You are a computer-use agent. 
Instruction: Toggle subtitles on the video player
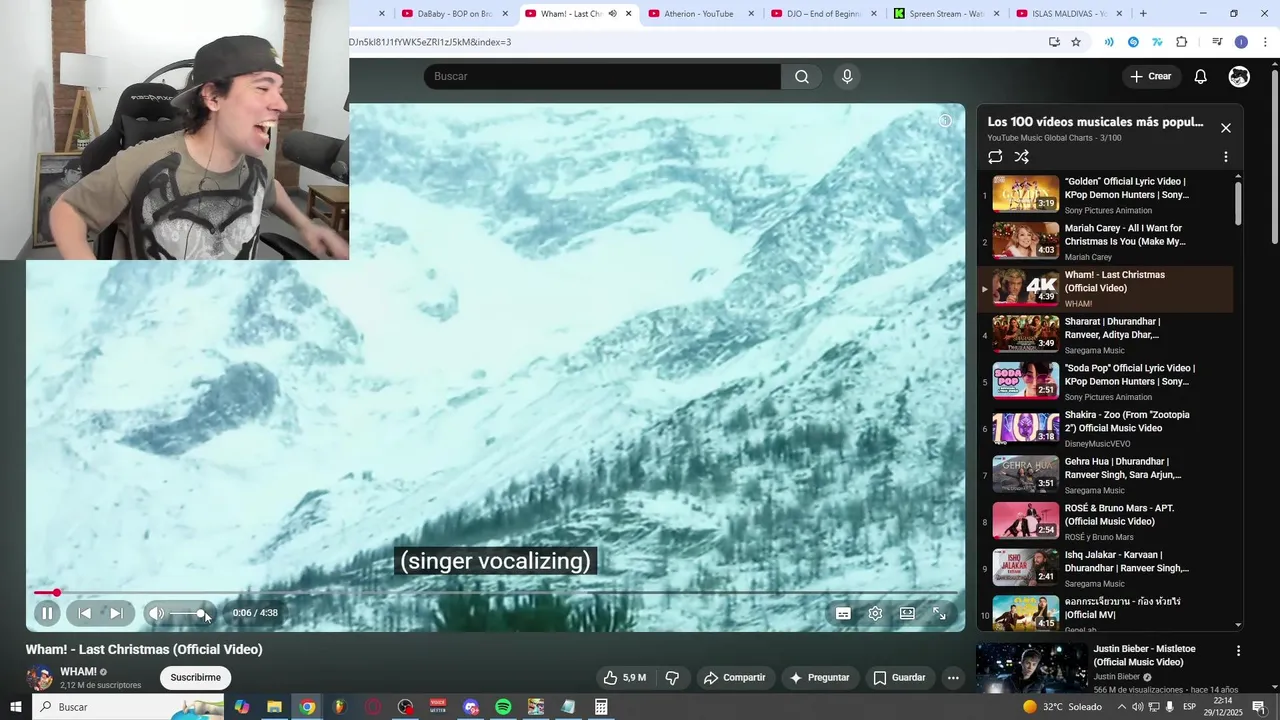pos(843,613)
